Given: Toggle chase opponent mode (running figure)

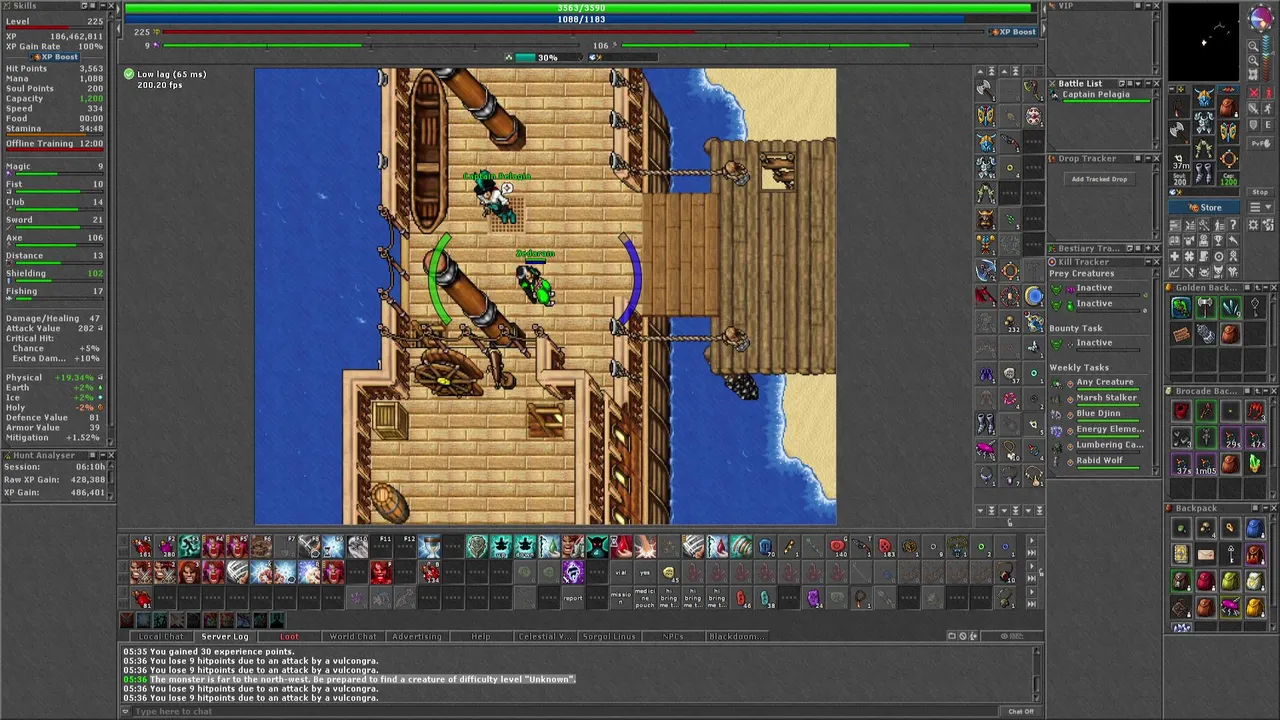Looking at the screenshot, I should (1268, 109).
